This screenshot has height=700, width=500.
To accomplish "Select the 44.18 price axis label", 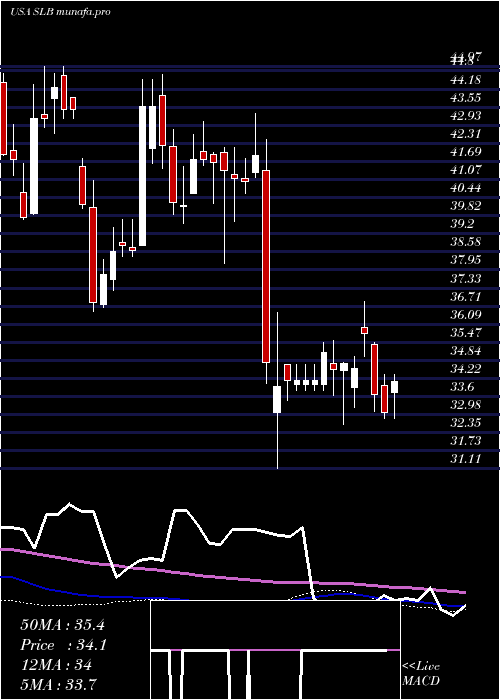I will coord(465,80).
